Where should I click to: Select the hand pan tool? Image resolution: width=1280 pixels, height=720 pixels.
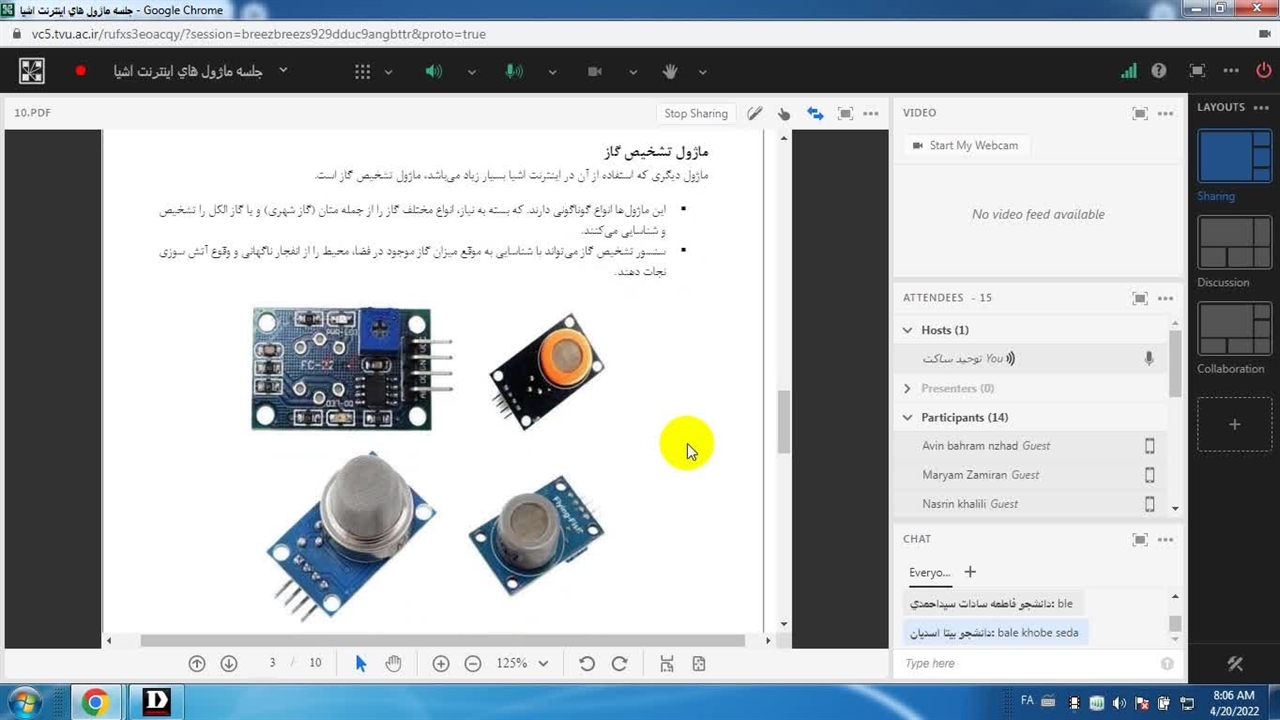393,663
